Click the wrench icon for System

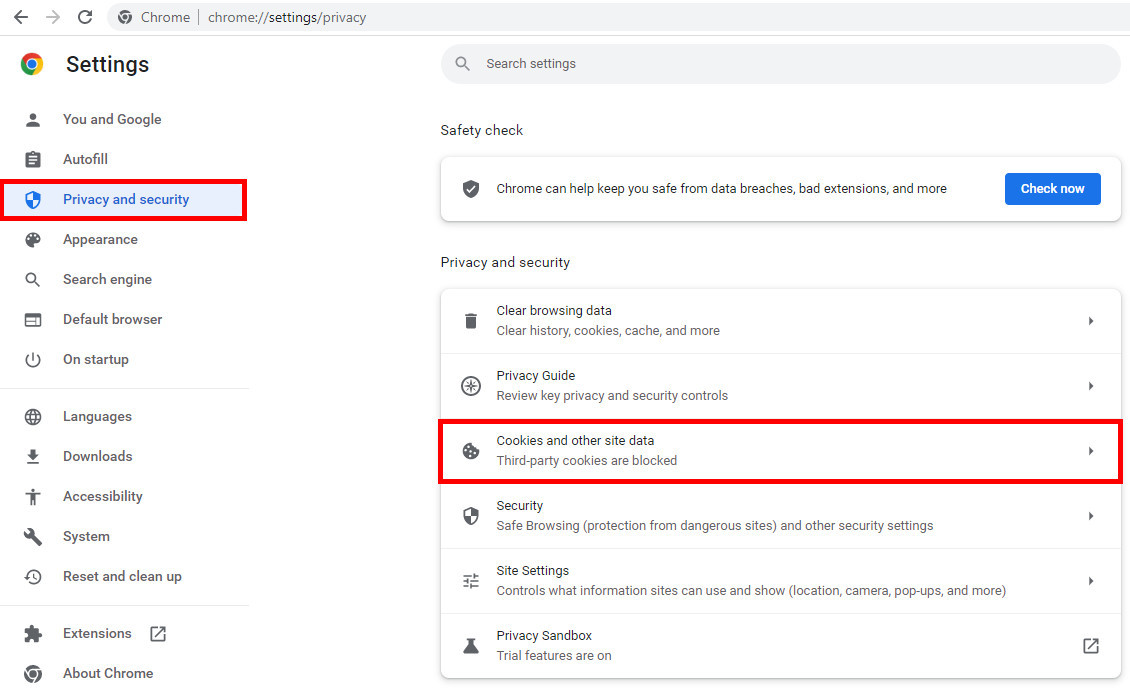point(32,536)
